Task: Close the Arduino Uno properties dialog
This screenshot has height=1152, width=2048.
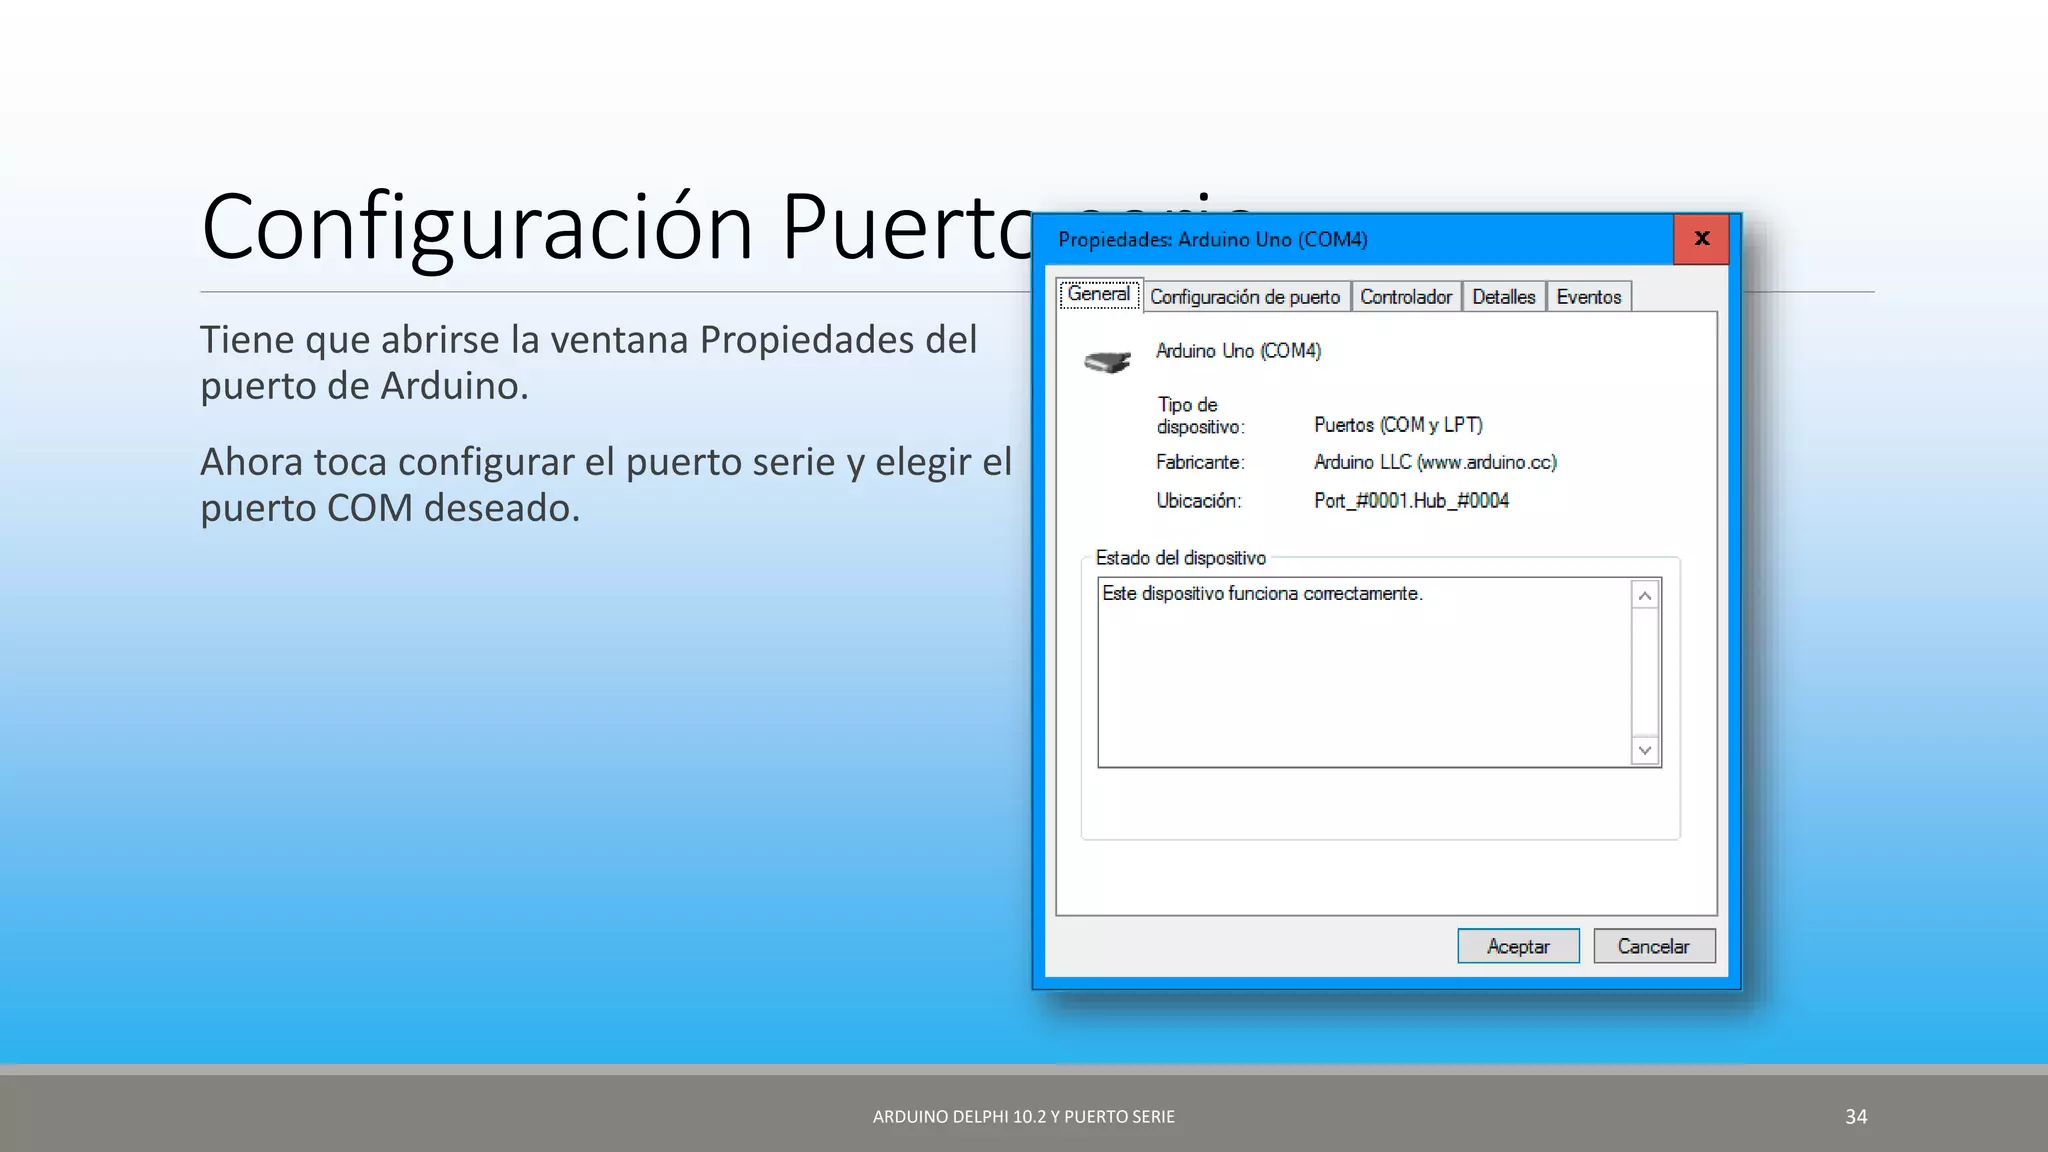Action: pyautogui.click(x=1701, y=239)
